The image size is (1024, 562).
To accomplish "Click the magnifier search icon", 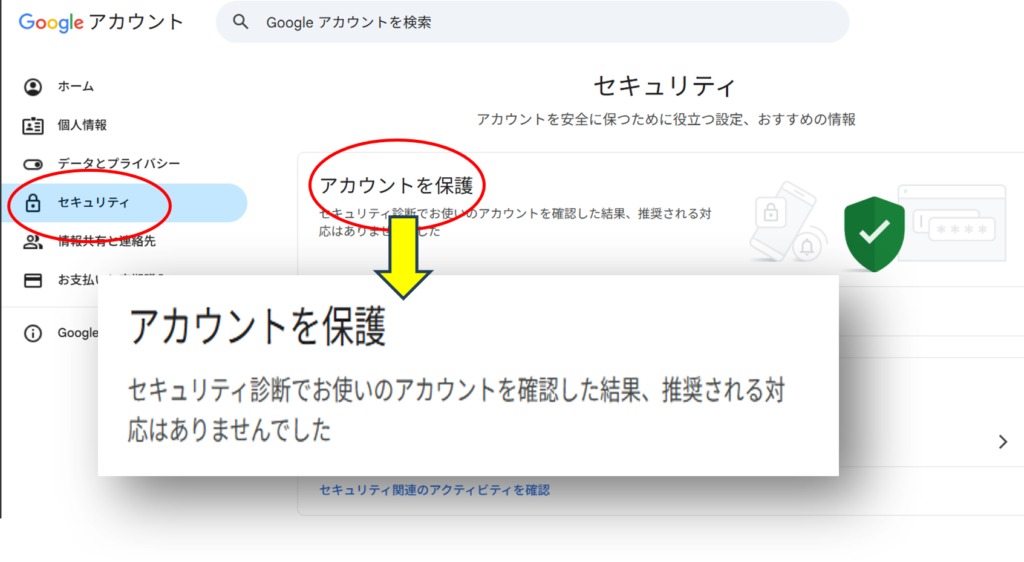I will (240, 22).
